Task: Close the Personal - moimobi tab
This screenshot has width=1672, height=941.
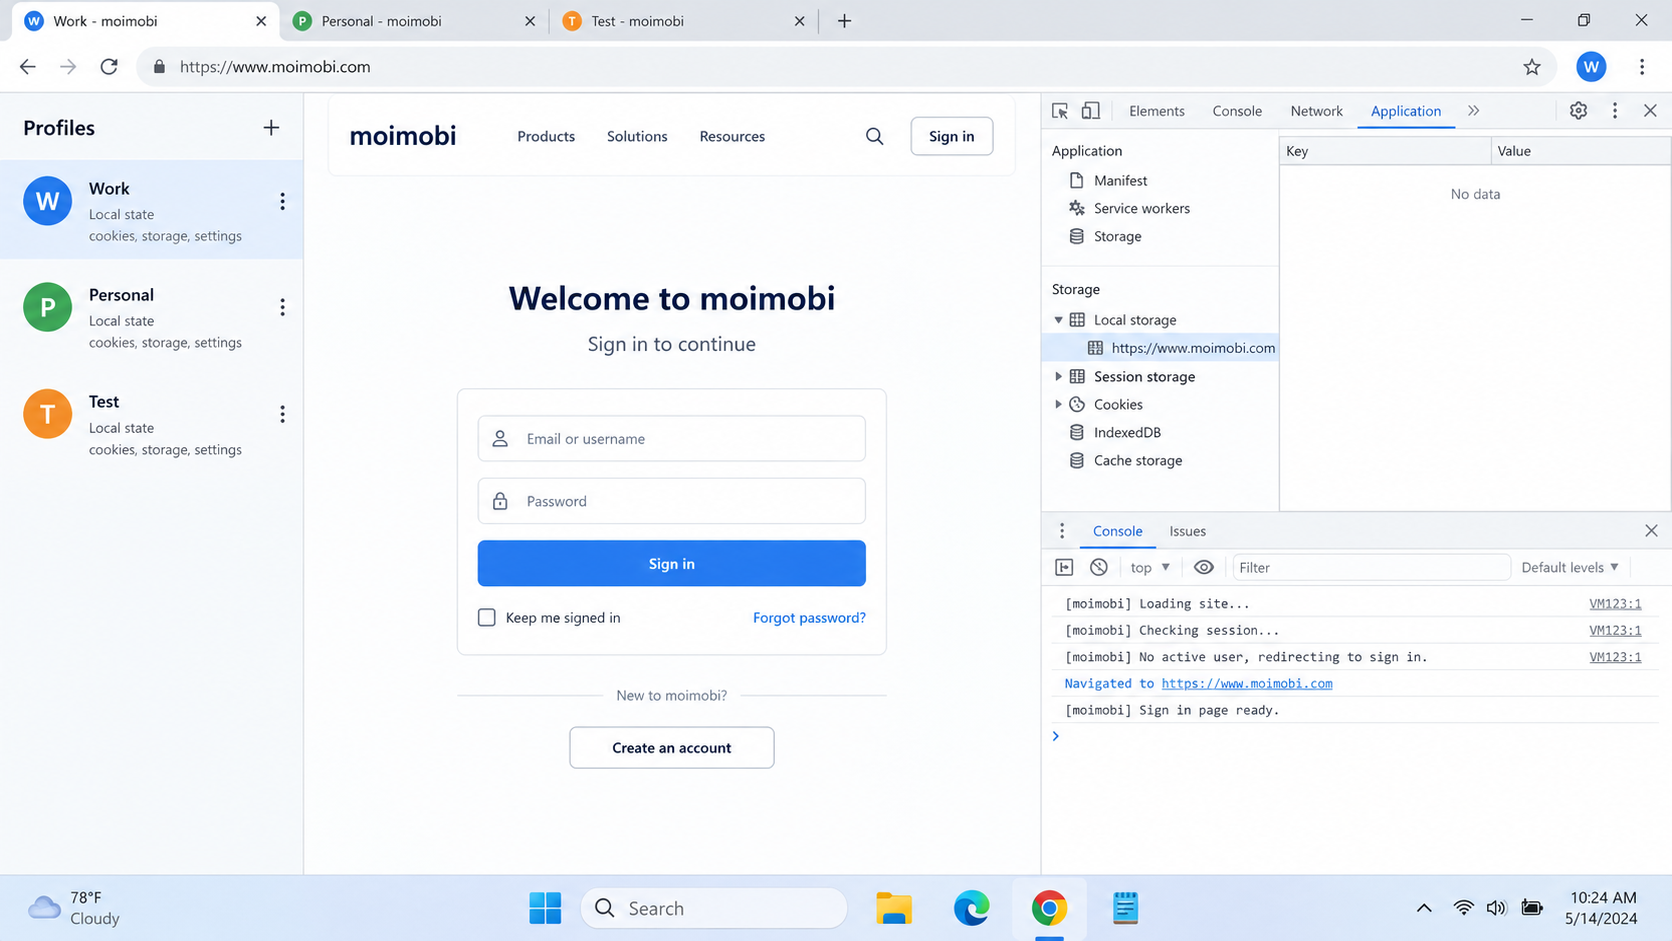Action: coord(530,21)
